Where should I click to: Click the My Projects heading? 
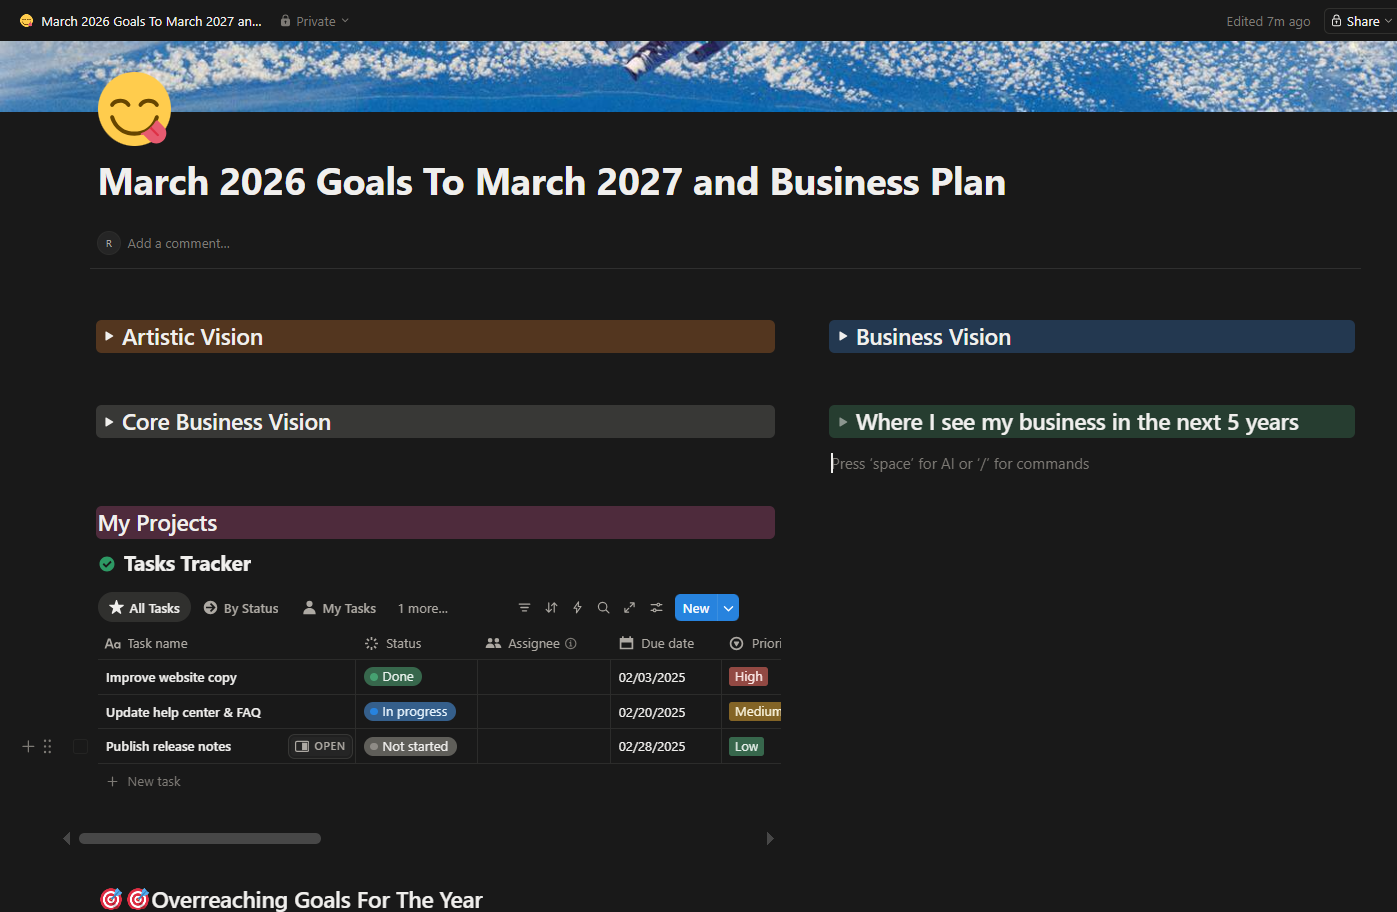point(158,523)
